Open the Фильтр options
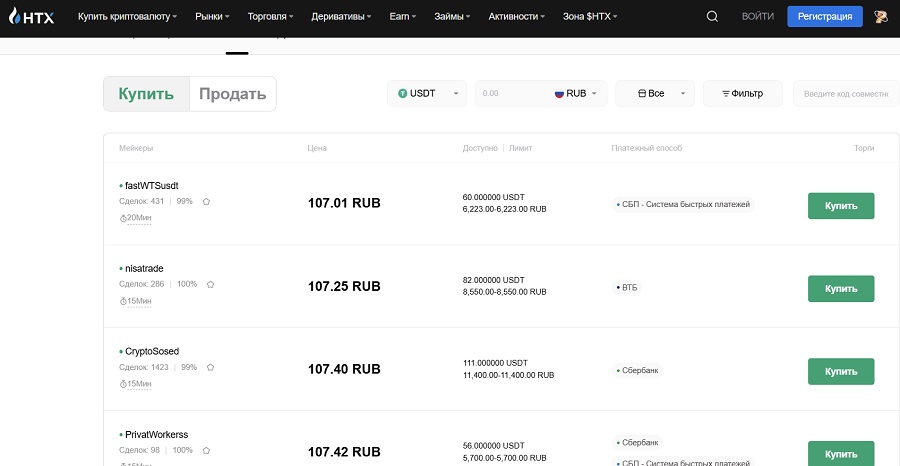This screenshot has height=466, width=900. click(742, 93)
